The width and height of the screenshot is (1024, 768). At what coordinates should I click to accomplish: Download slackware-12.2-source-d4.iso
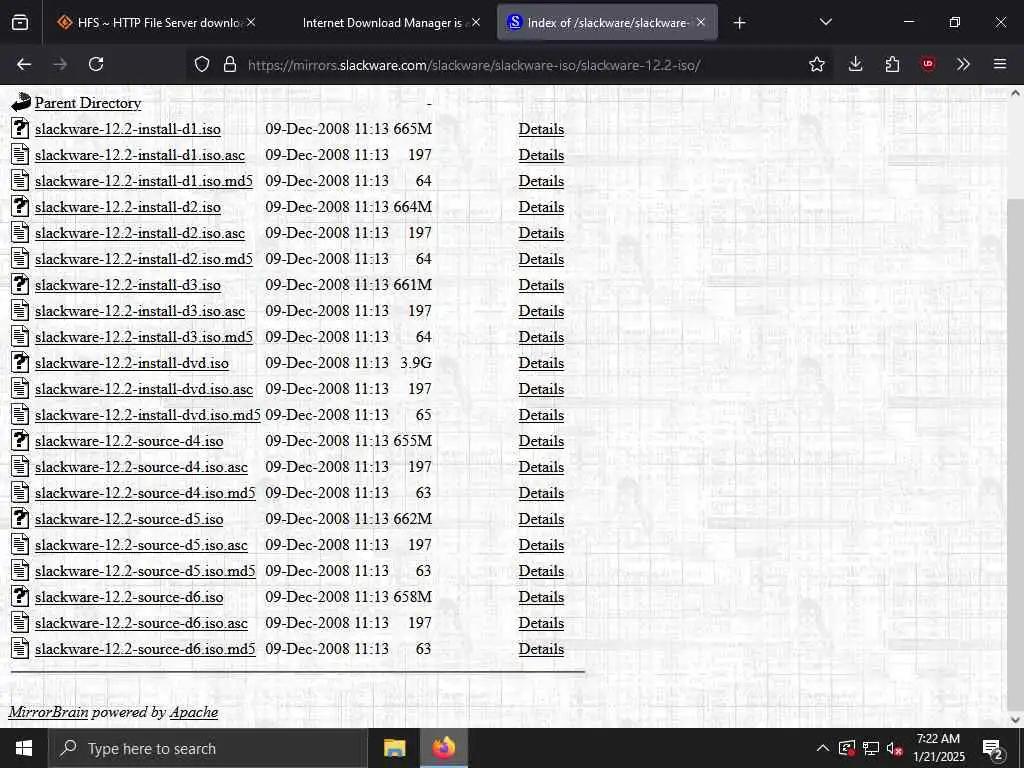point(129,441)
